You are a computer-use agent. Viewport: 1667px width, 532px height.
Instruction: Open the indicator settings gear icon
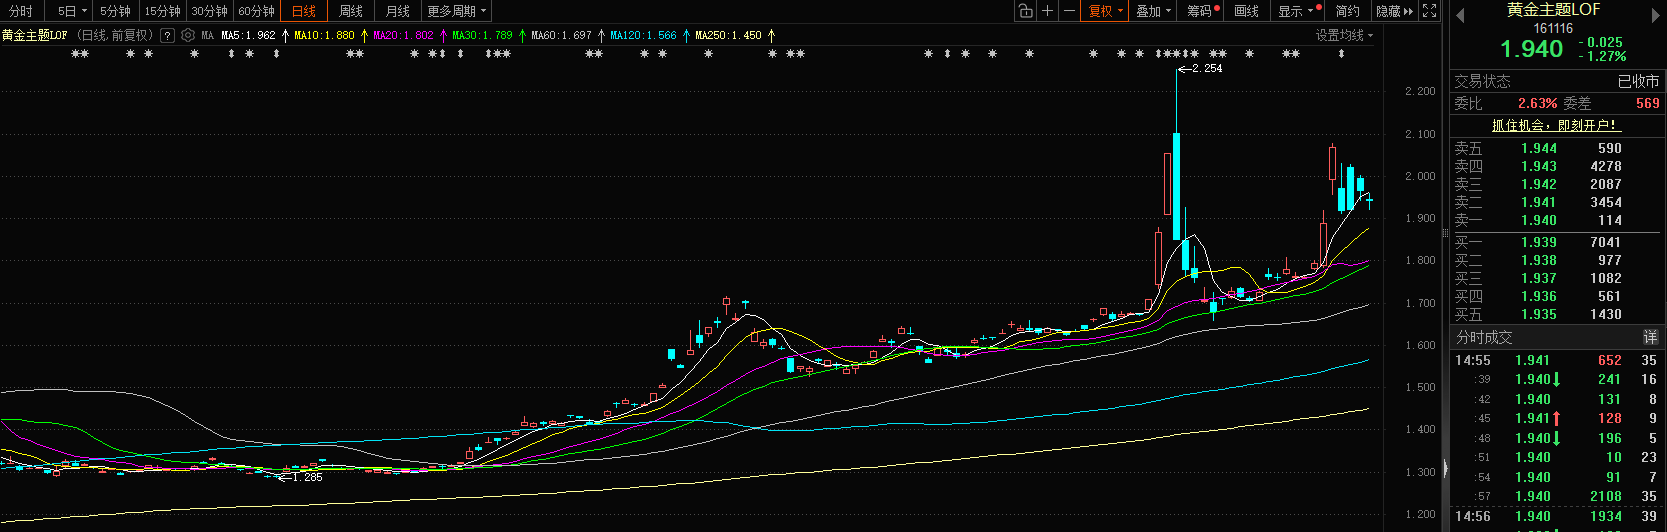click(187, 35)
